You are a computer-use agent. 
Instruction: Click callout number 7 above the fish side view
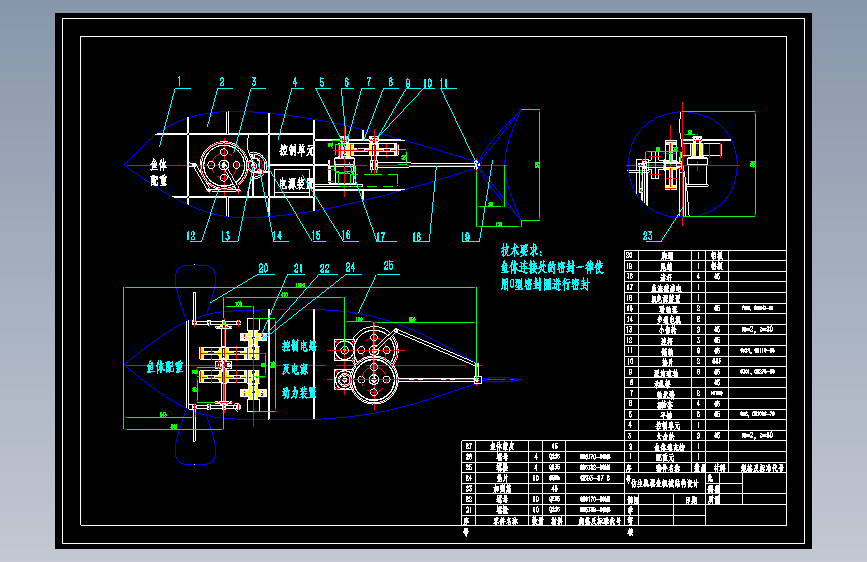[369, 82]
